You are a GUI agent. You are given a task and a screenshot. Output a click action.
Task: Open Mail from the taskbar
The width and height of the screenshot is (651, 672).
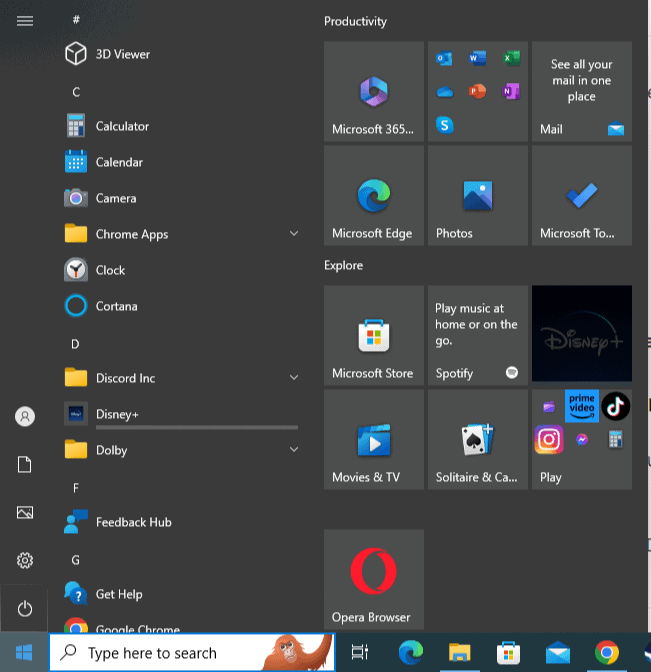click(557, 652)
